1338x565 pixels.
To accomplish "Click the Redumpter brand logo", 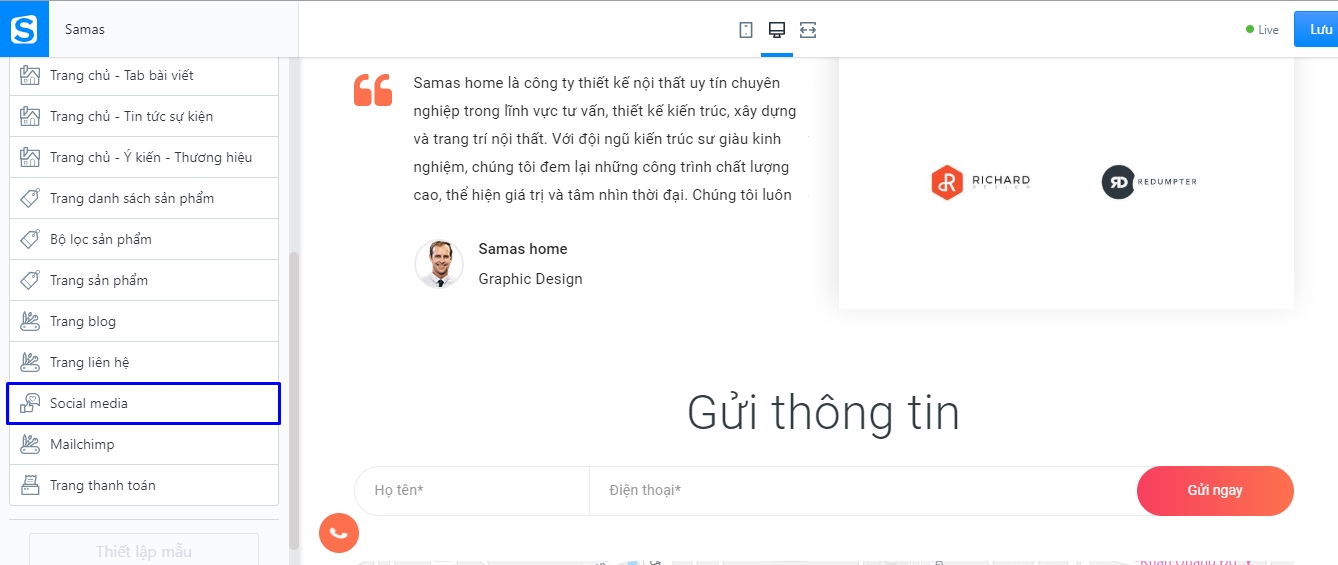I will tap(1149, 182).
